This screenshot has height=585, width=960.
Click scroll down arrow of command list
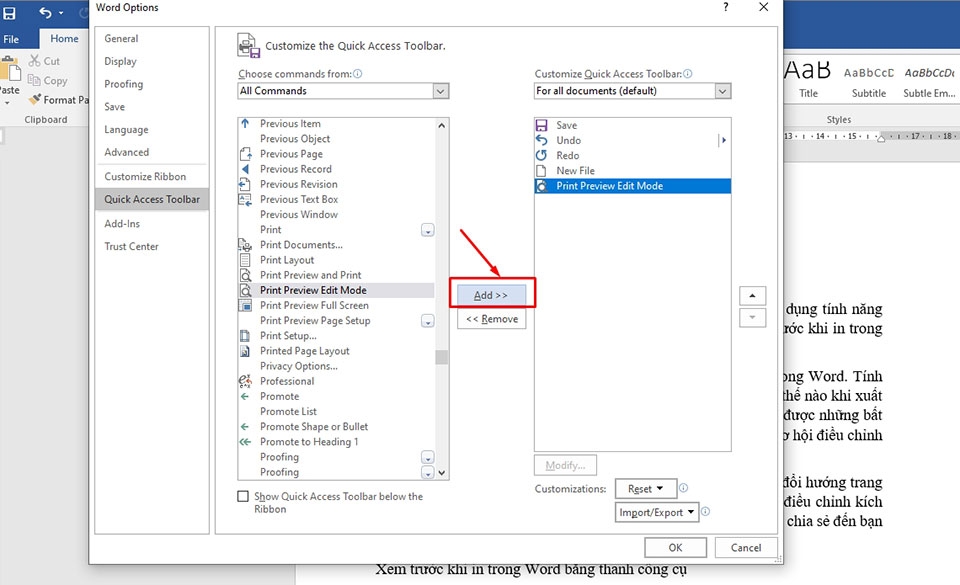(441, 473)
